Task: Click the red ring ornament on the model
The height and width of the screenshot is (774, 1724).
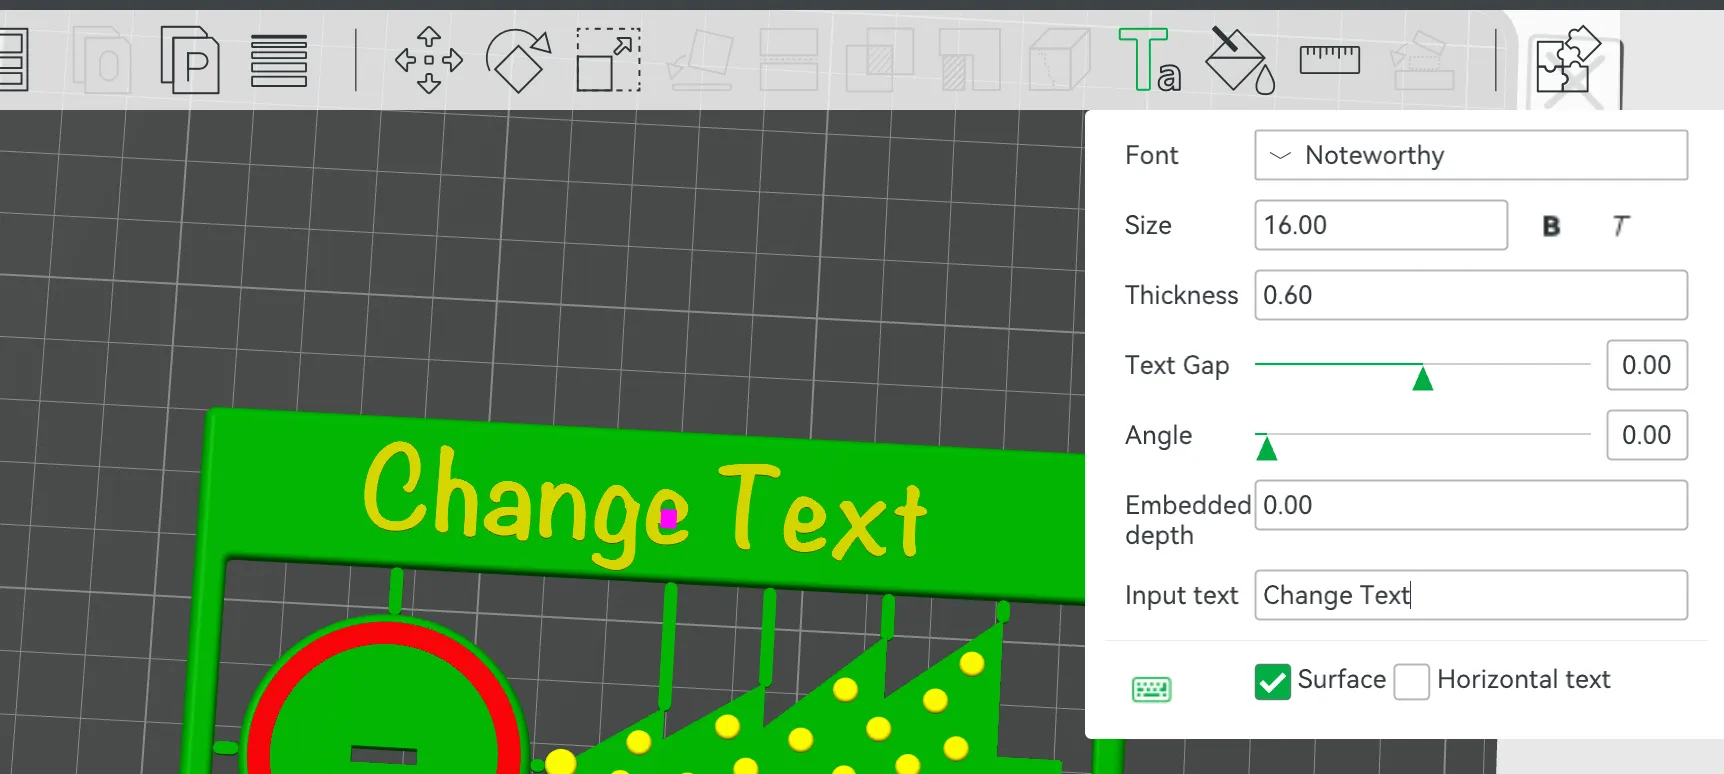Action: (385, 634)
